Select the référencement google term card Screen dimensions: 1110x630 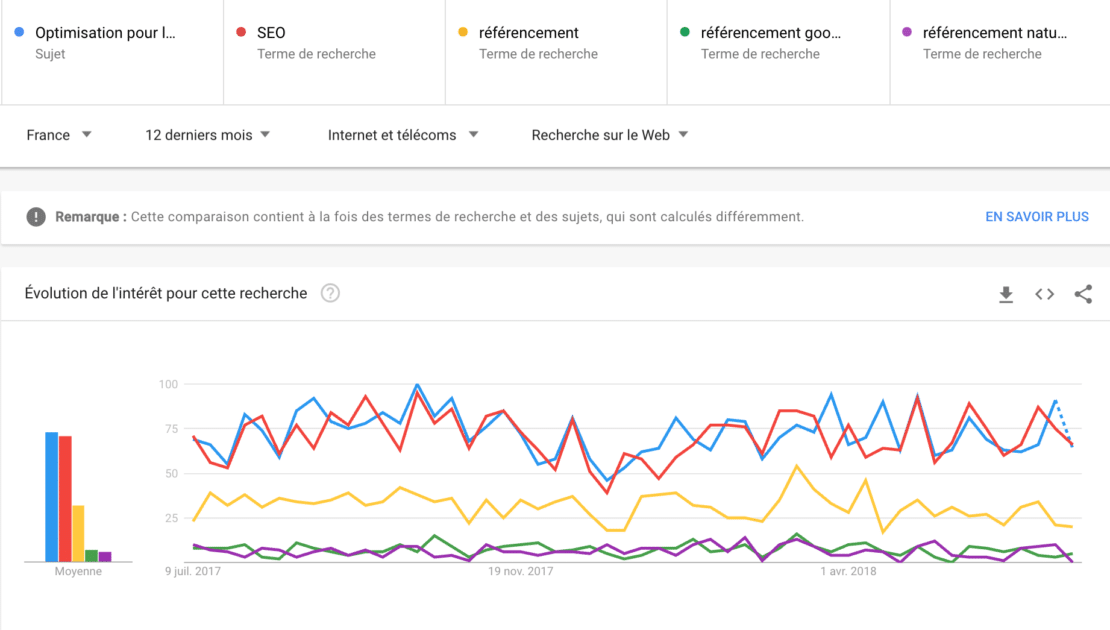coord(778,51)
